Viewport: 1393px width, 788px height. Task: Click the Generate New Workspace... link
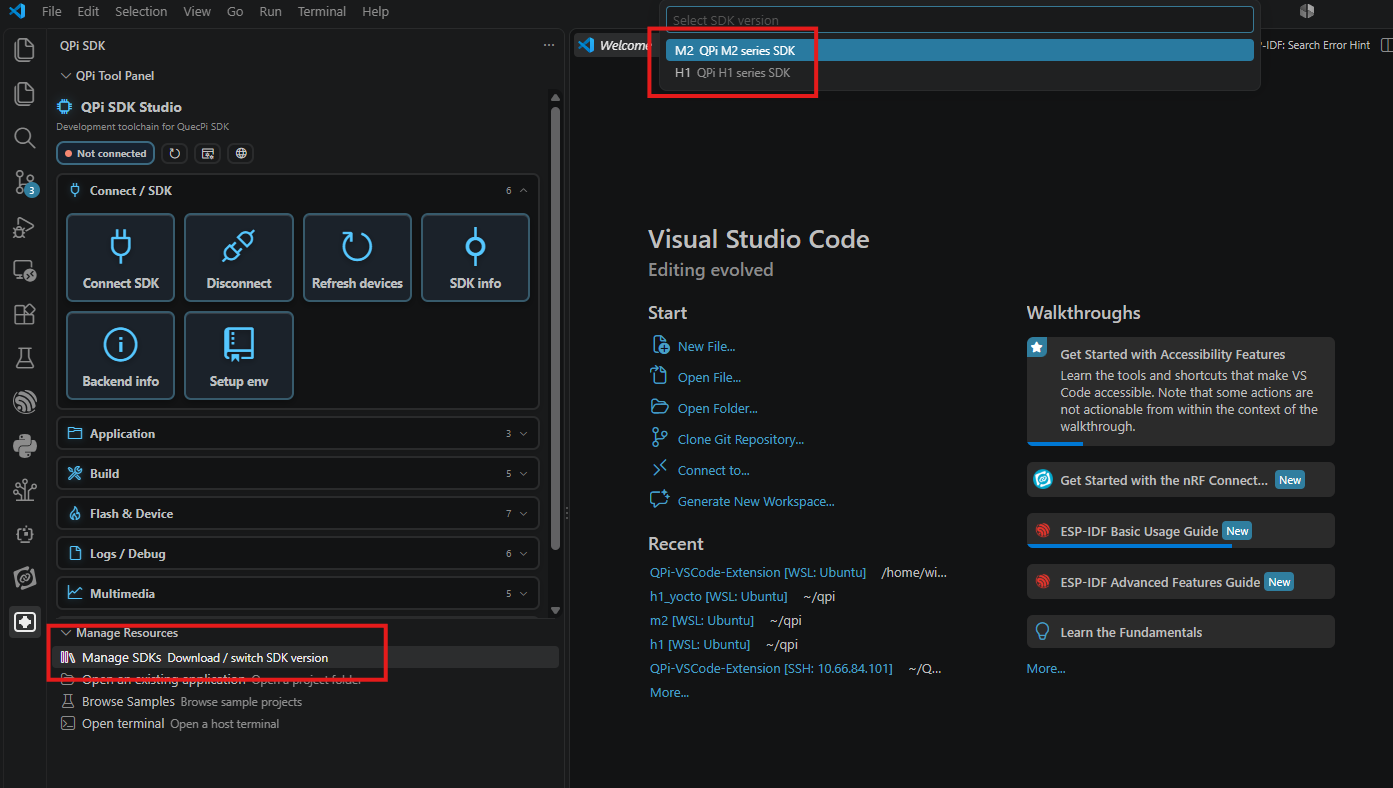755,502
